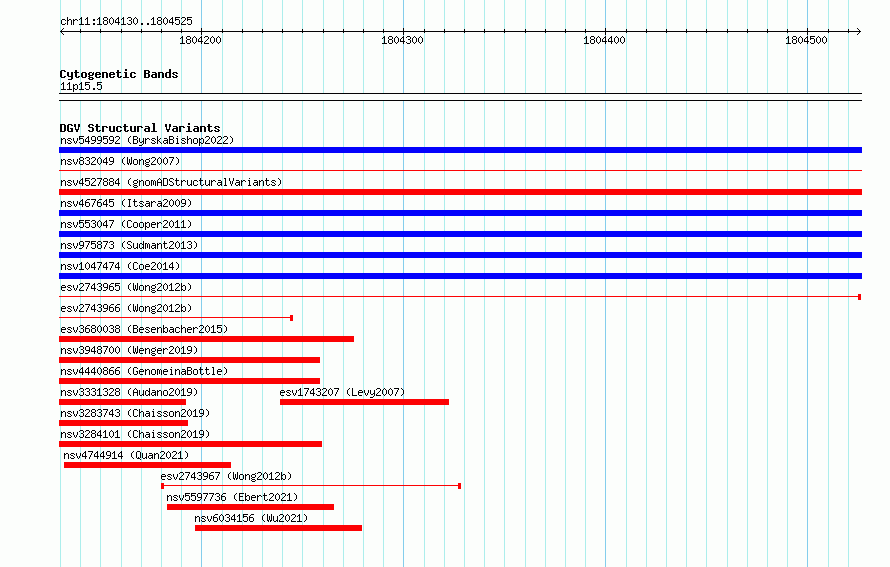Click the 1804500 ruler tick label
Viewport: 890px width, 567px height.
point(807,40)
